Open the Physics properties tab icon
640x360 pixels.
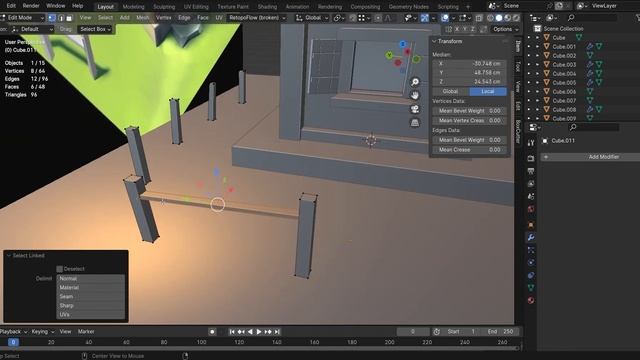531,262
